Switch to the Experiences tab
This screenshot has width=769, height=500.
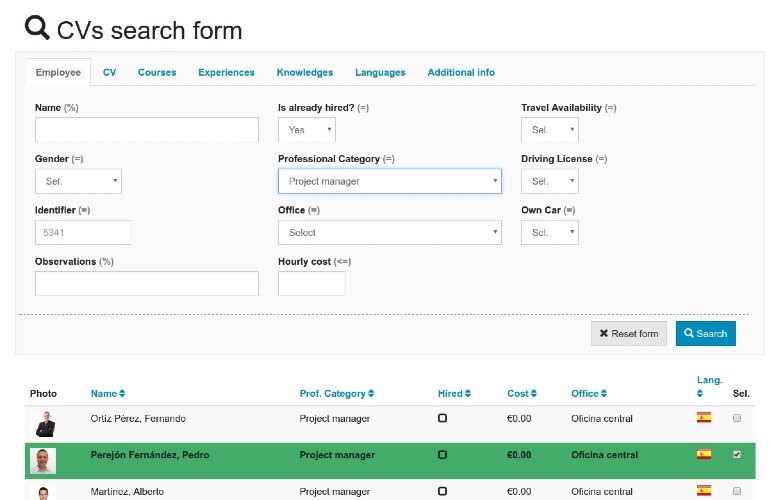[x=226, y=73]
